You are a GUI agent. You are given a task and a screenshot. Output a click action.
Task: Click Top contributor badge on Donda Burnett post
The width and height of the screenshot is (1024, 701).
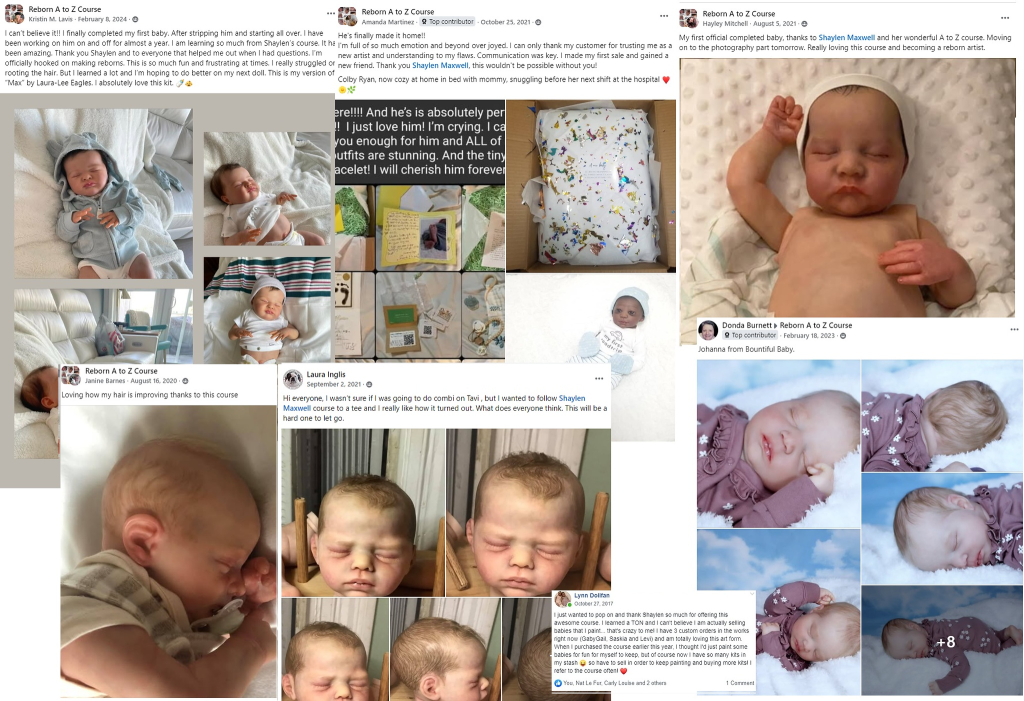(750, 335)
